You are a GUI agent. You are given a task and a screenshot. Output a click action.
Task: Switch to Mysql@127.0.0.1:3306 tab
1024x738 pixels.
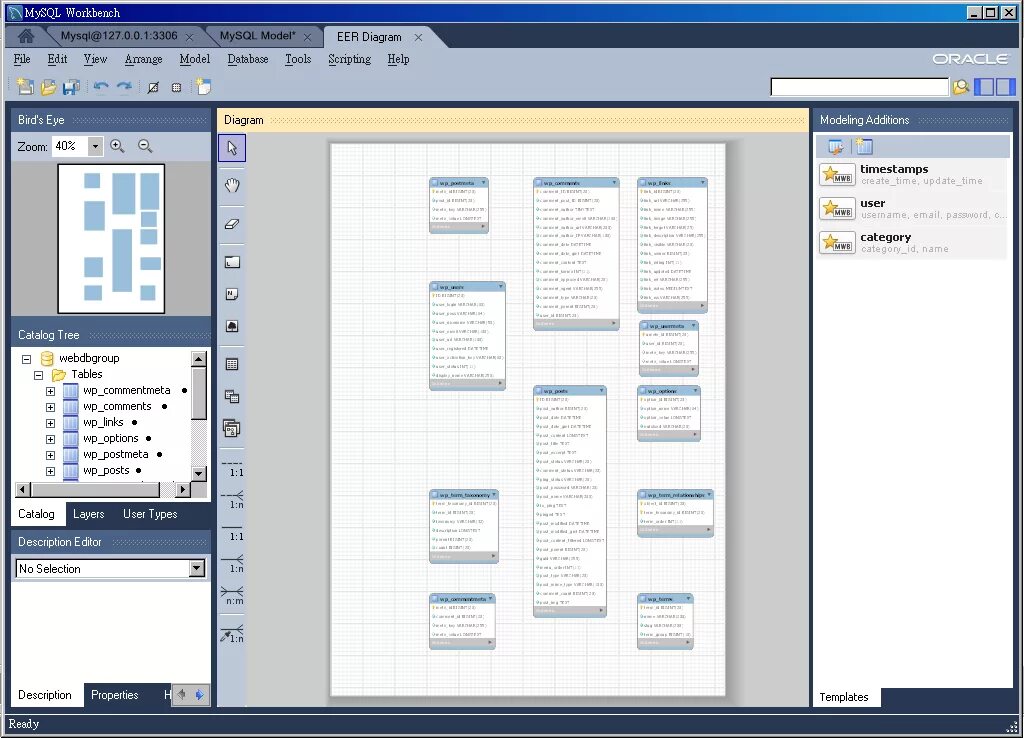pos(119,36)
